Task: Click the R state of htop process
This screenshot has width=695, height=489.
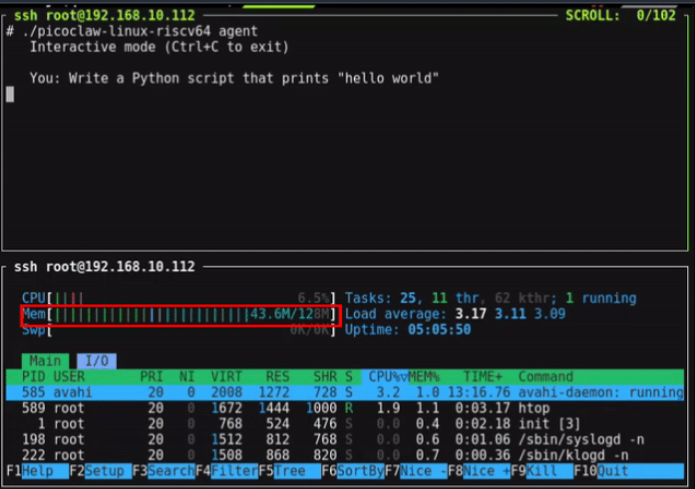Action: coord(349,408)
